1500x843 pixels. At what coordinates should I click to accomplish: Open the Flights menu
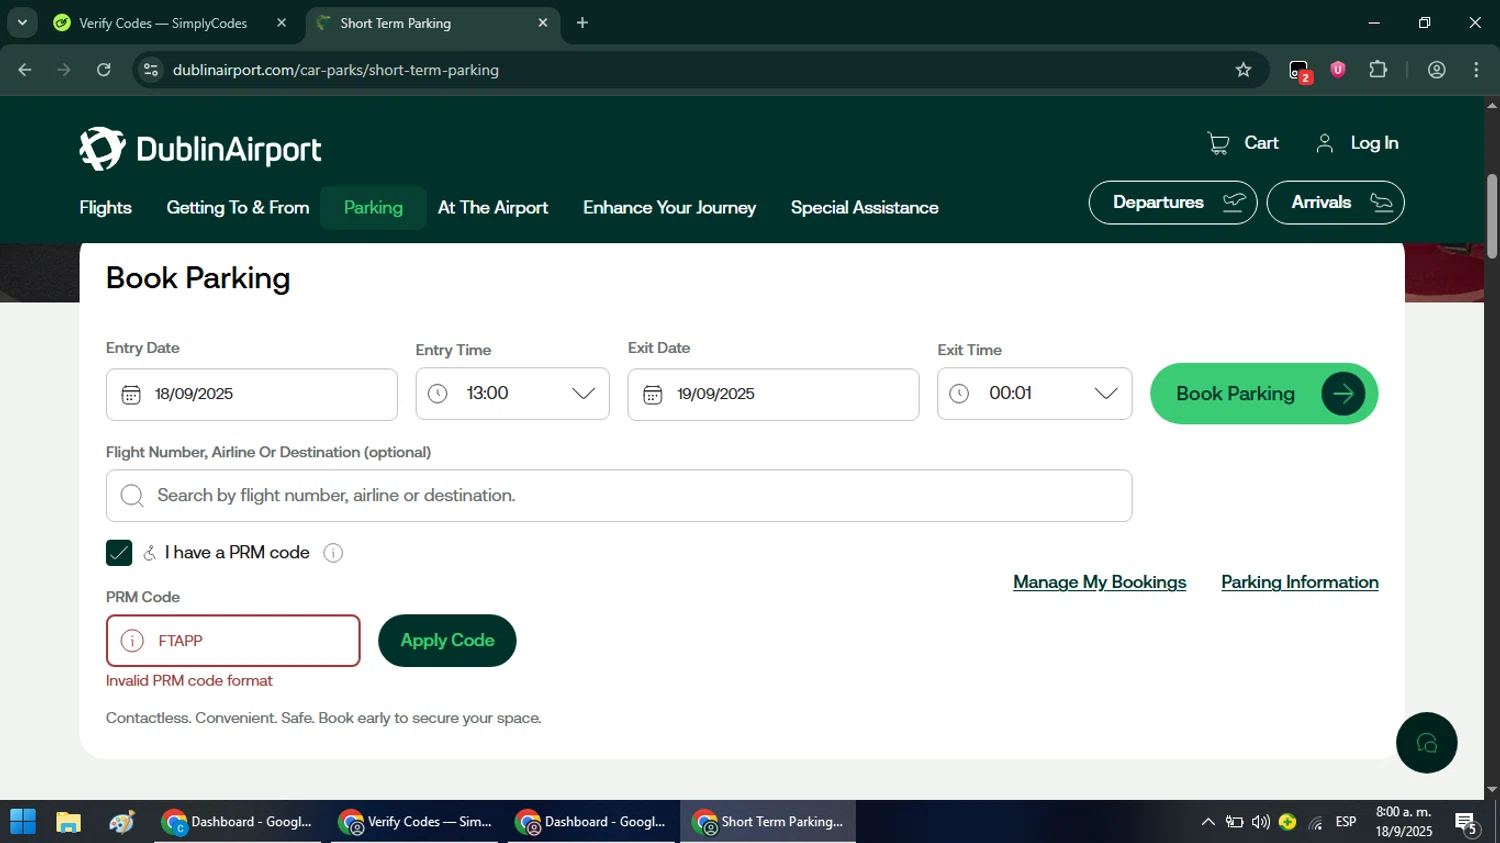tap(105, 208)
